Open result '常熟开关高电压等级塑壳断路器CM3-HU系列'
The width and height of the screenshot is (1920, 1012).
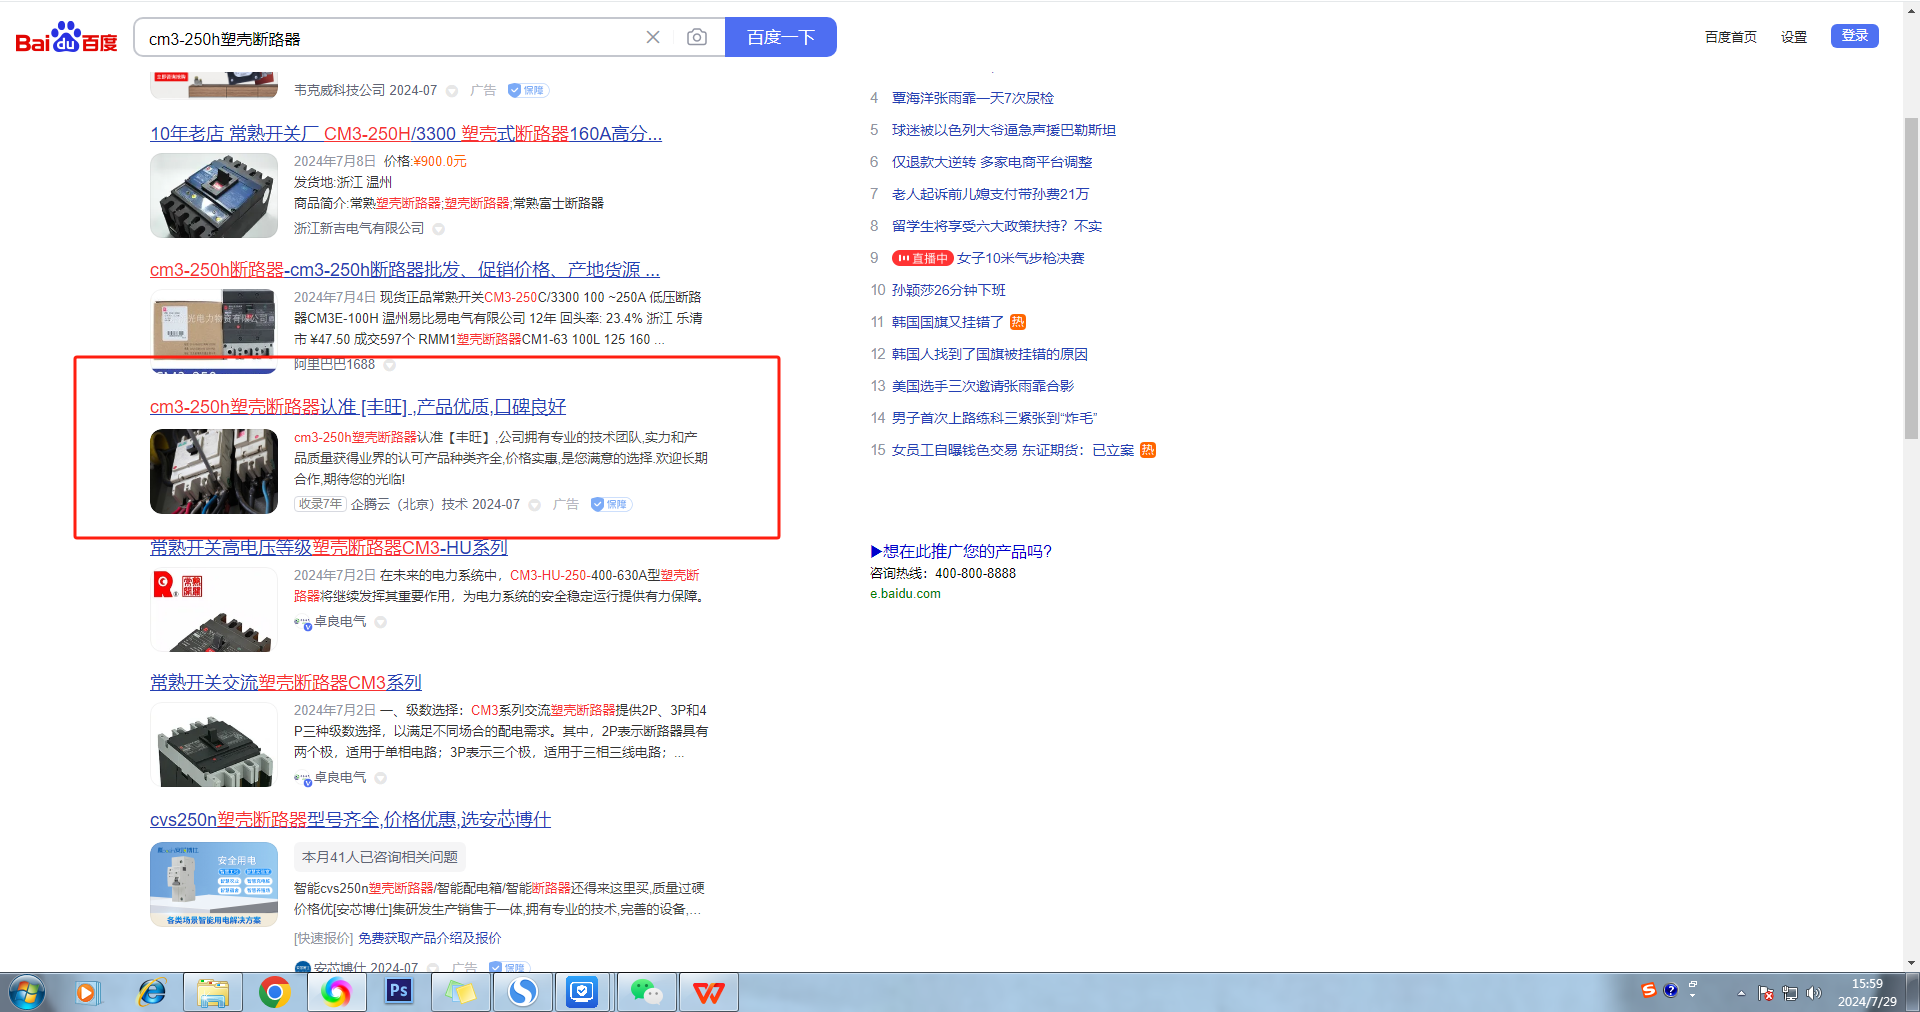pyautogui.click(x=329, y=548)
